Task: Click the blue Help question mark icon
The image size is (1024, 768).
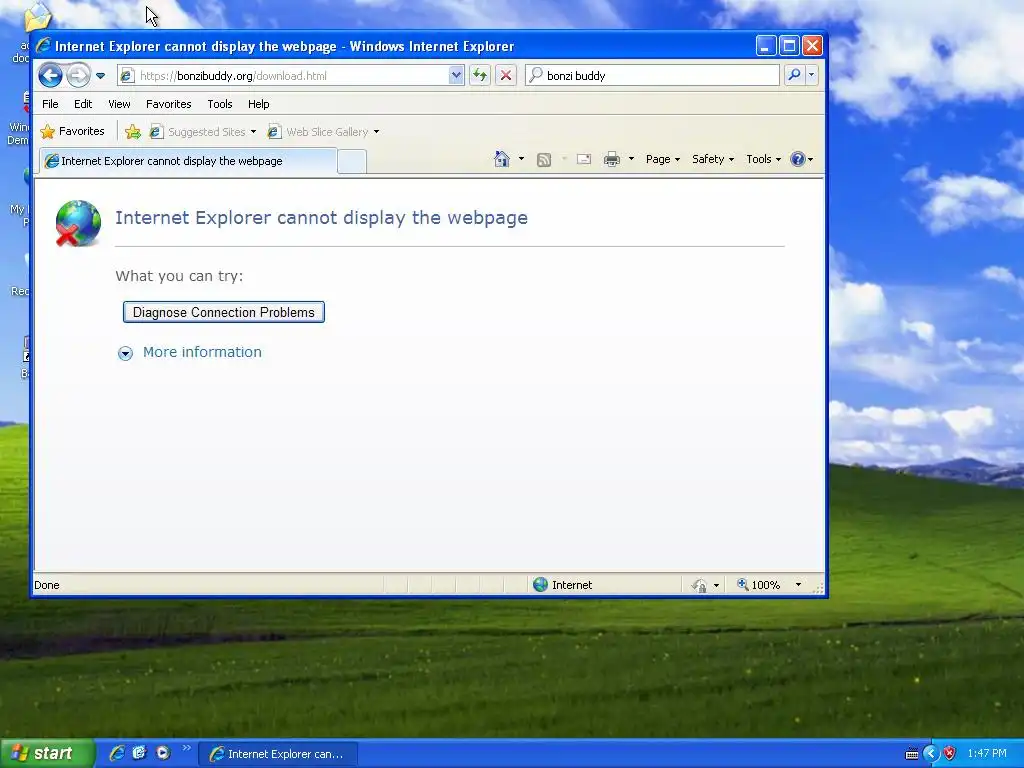Action: [x=797, y=159]
